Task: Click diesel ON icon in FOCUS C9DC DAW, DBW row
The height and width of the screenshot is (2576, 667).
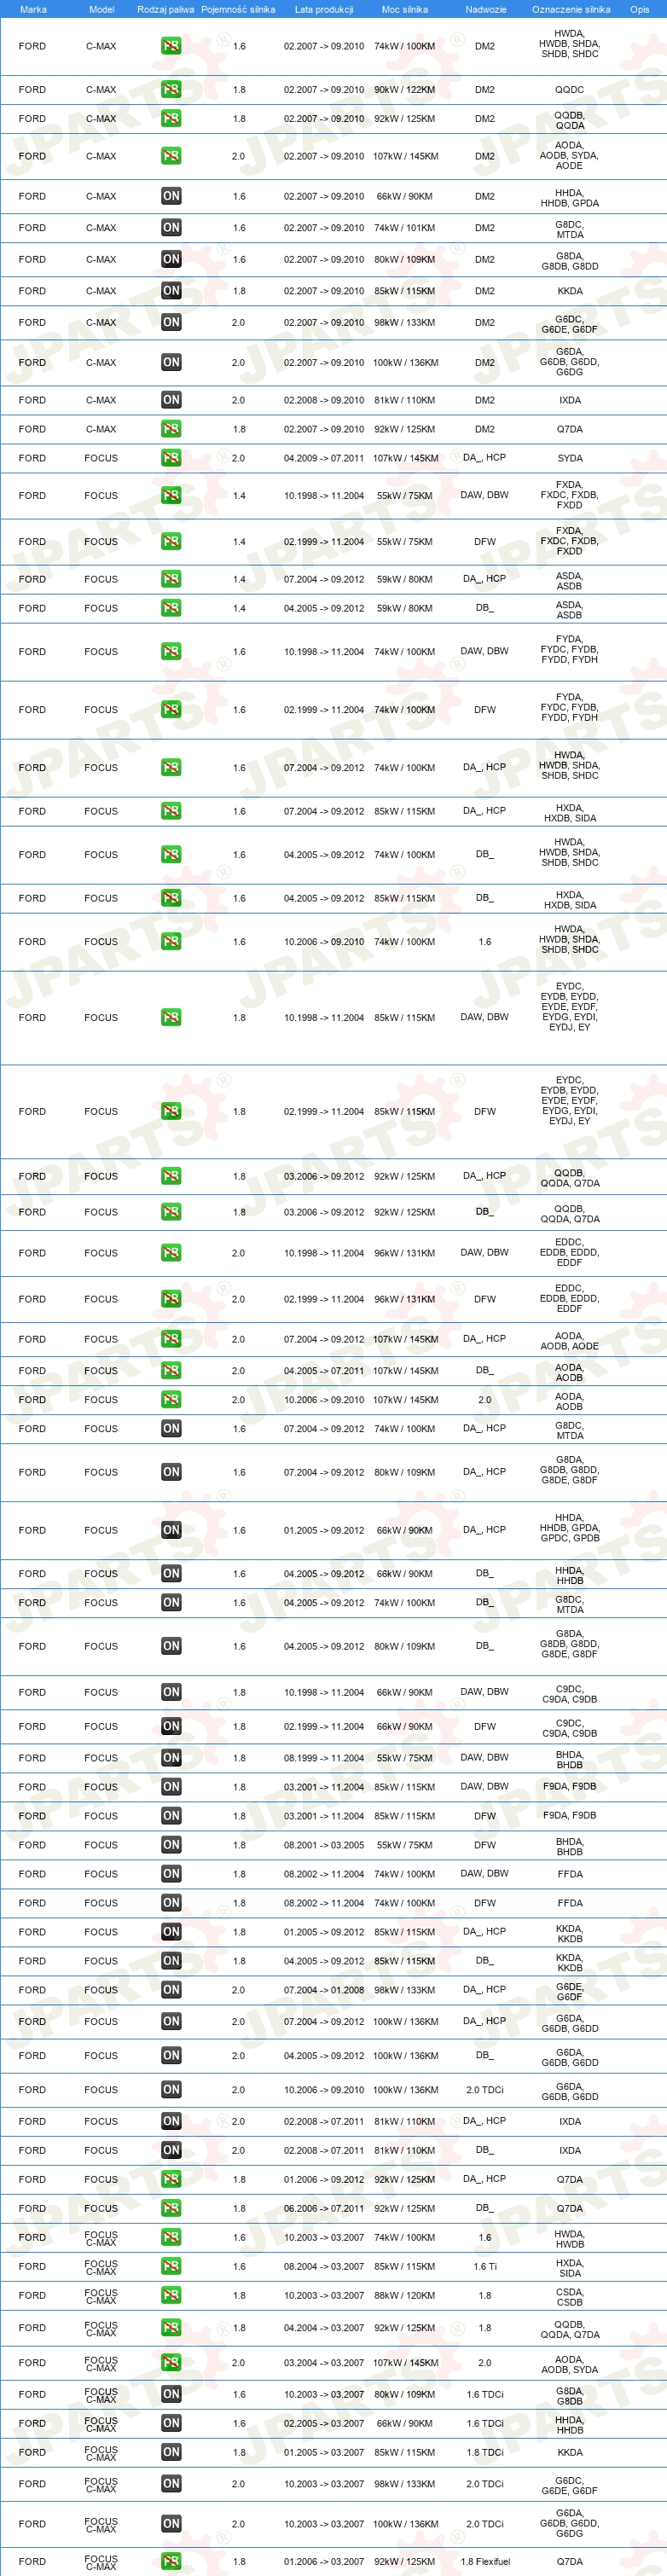Action: click(x=171, y=1692)
